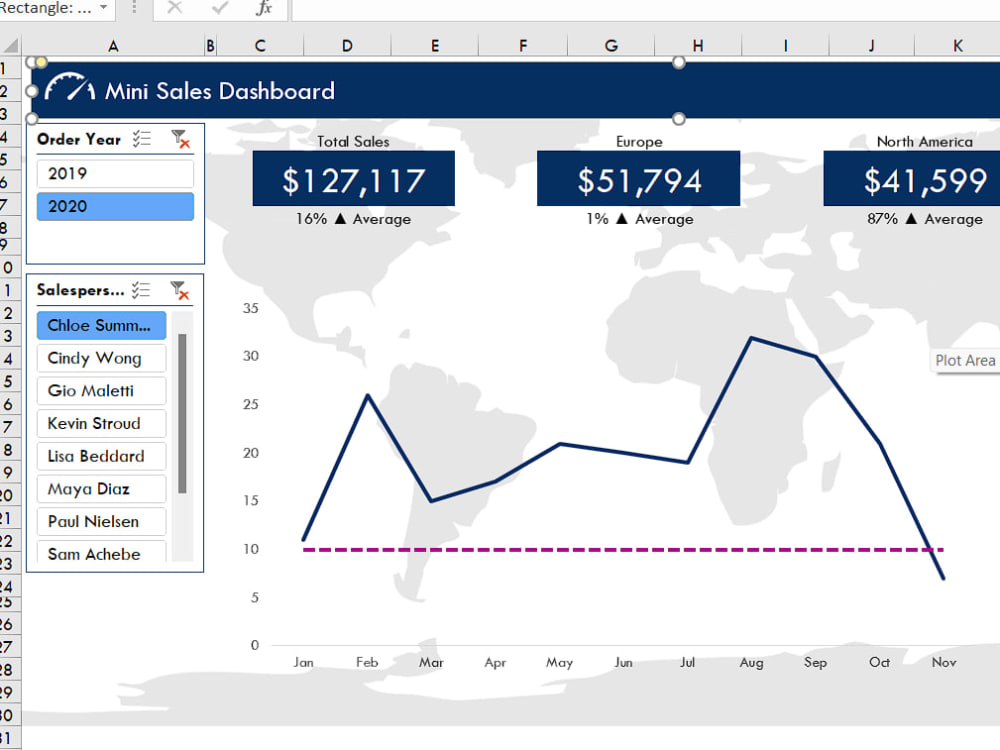Click the Salesperson slicer scrollbar thumb

pos(182,413)
